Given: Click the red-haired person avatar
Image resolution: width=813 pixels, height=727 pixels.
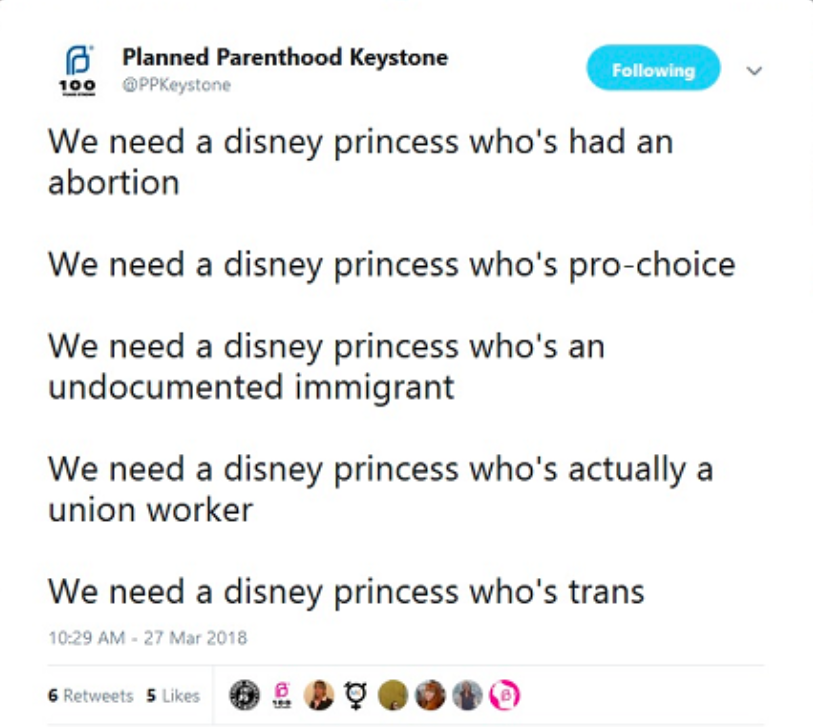Looking at the screenshot, I should click(x=430, y=695).
